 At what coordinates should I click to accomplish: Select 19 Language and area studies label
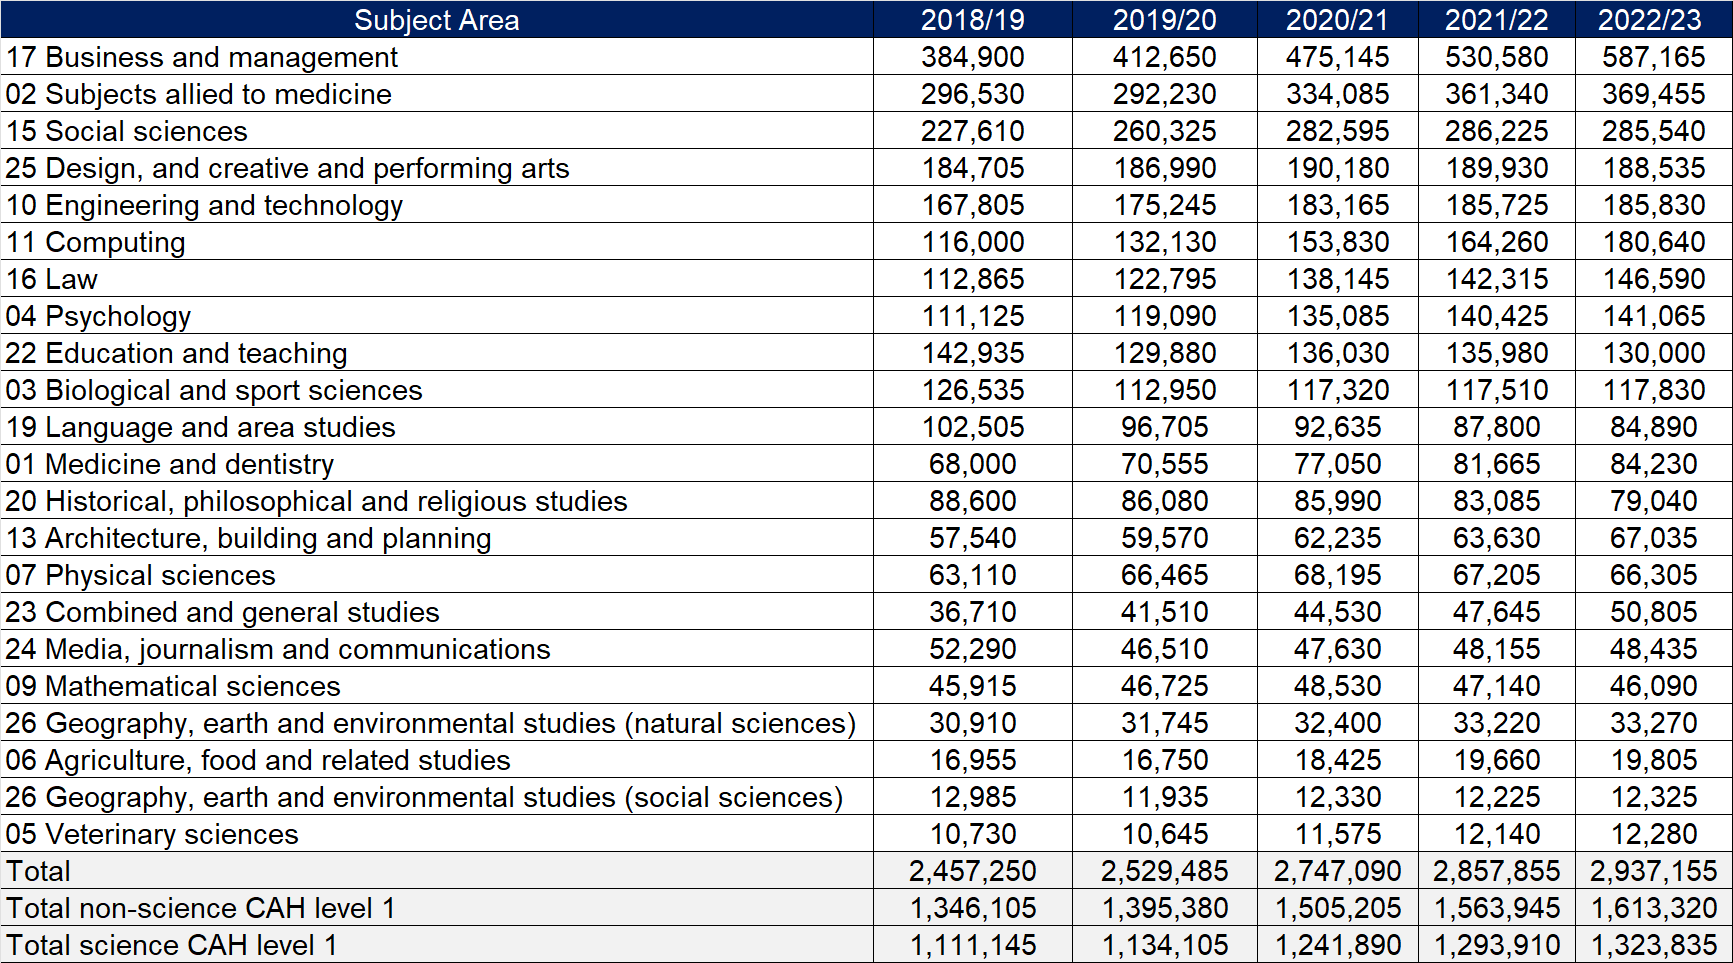(201, 427)
